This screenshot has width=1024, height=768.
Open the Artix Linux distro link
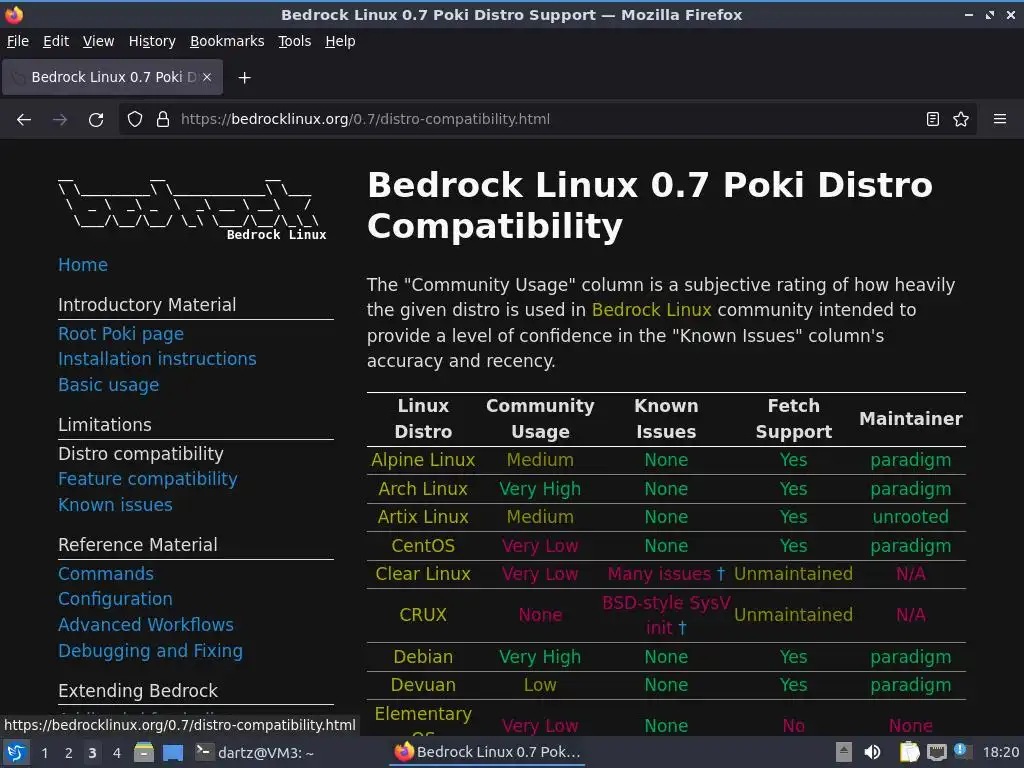423,517
